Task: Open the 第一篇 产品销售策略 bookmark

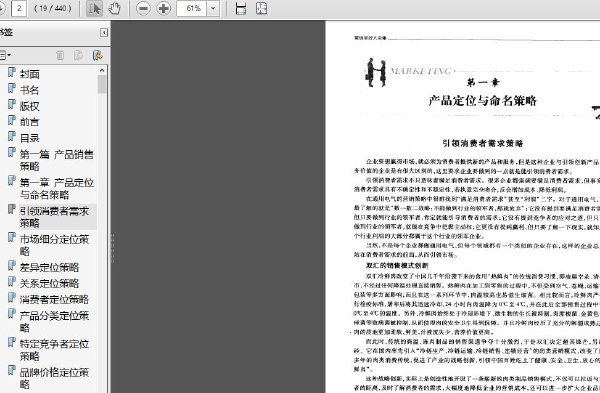Action: (x=57, y=160)
